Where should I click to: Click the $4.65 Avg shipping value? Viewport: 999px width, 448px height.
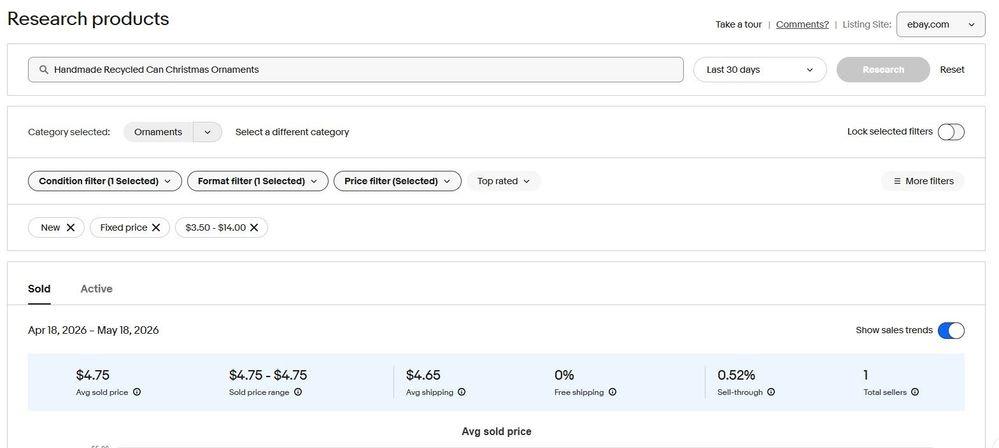point(423,375)
